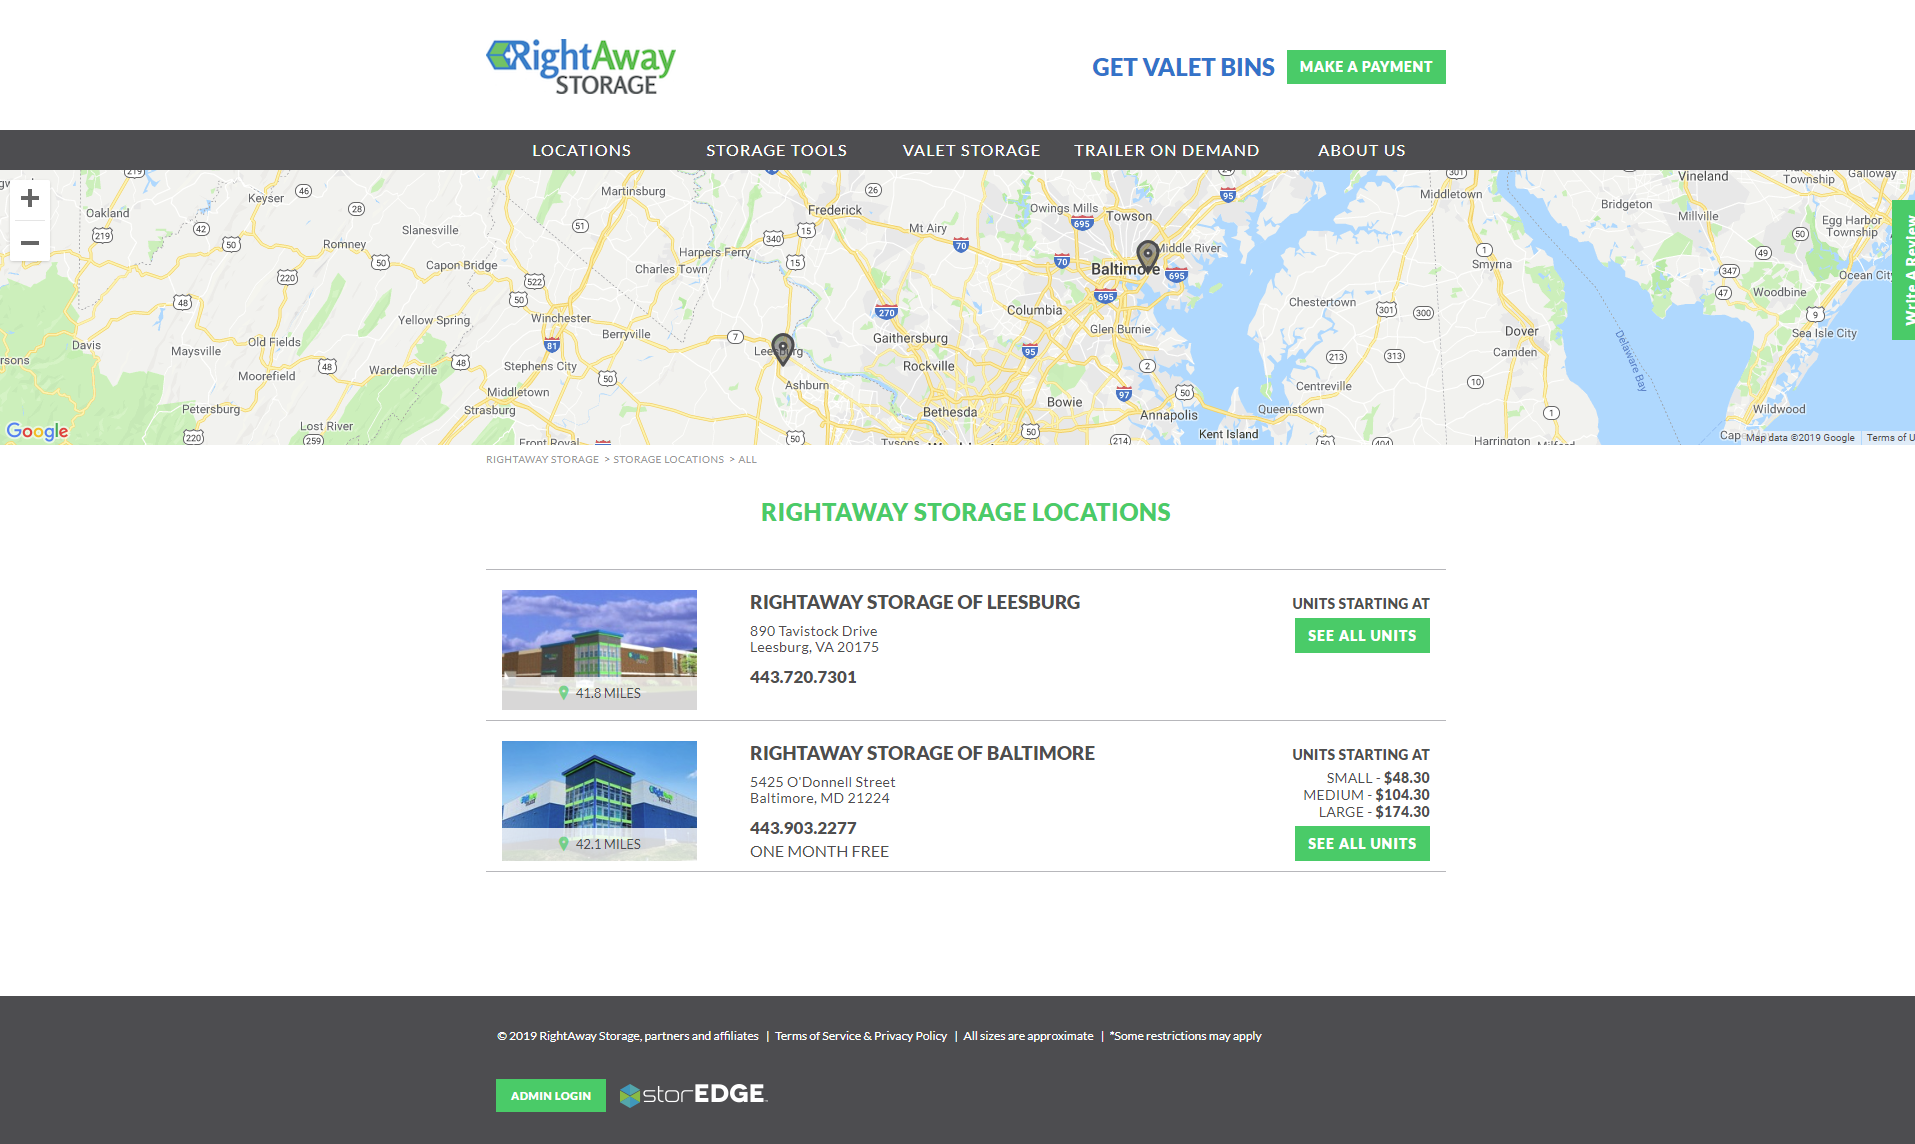The image size is (1915, 1144).
Task: Click the RightAway Storage logo
Action: coord(580,67)
